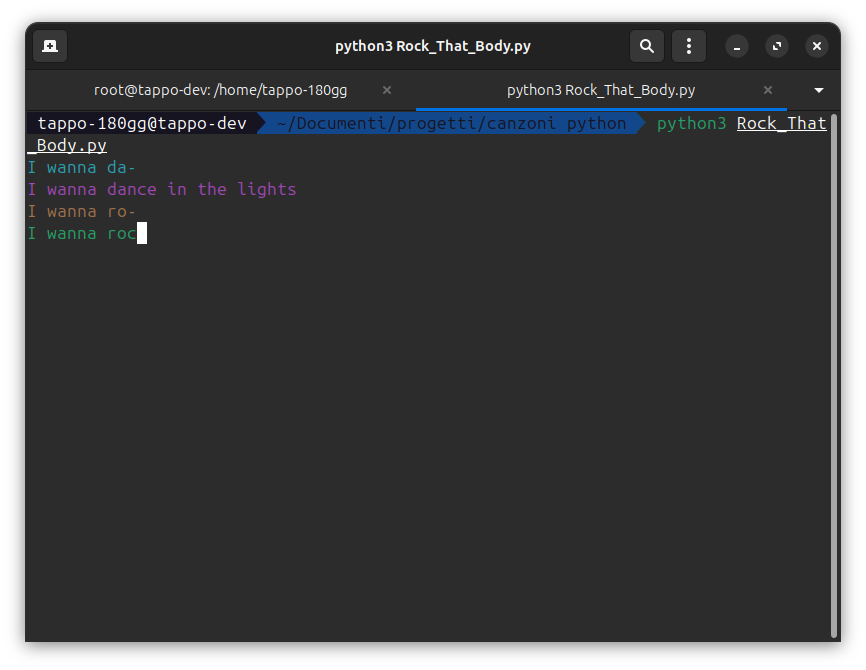
Task: Close the root@tappo-dev tab
Action: (387, 90)
